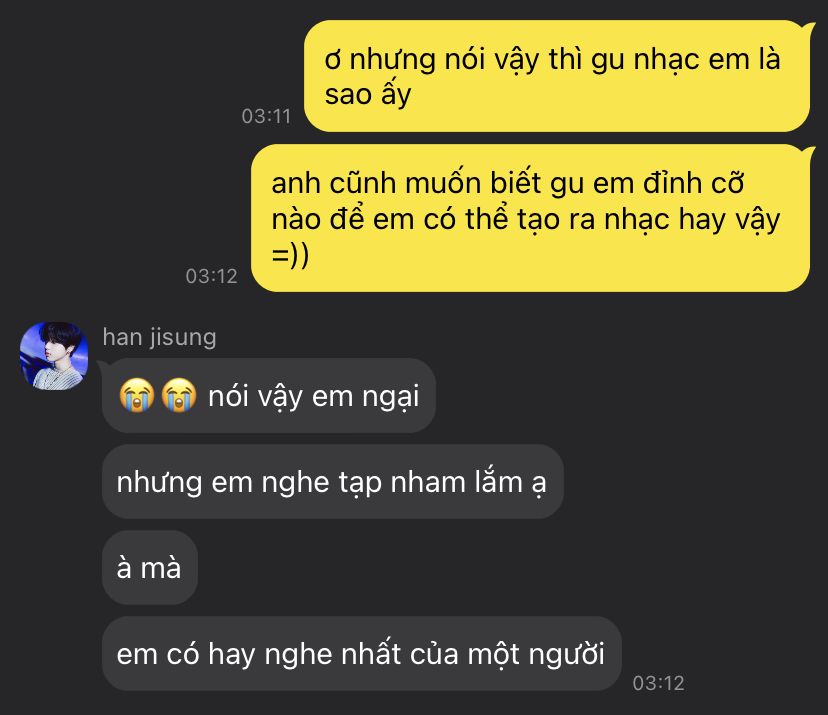The image size is (828, 715).
Task: Tap the 'nhưng em nghe tạp nham lắm ạ' bubble
Action: [x=333, y=482]
